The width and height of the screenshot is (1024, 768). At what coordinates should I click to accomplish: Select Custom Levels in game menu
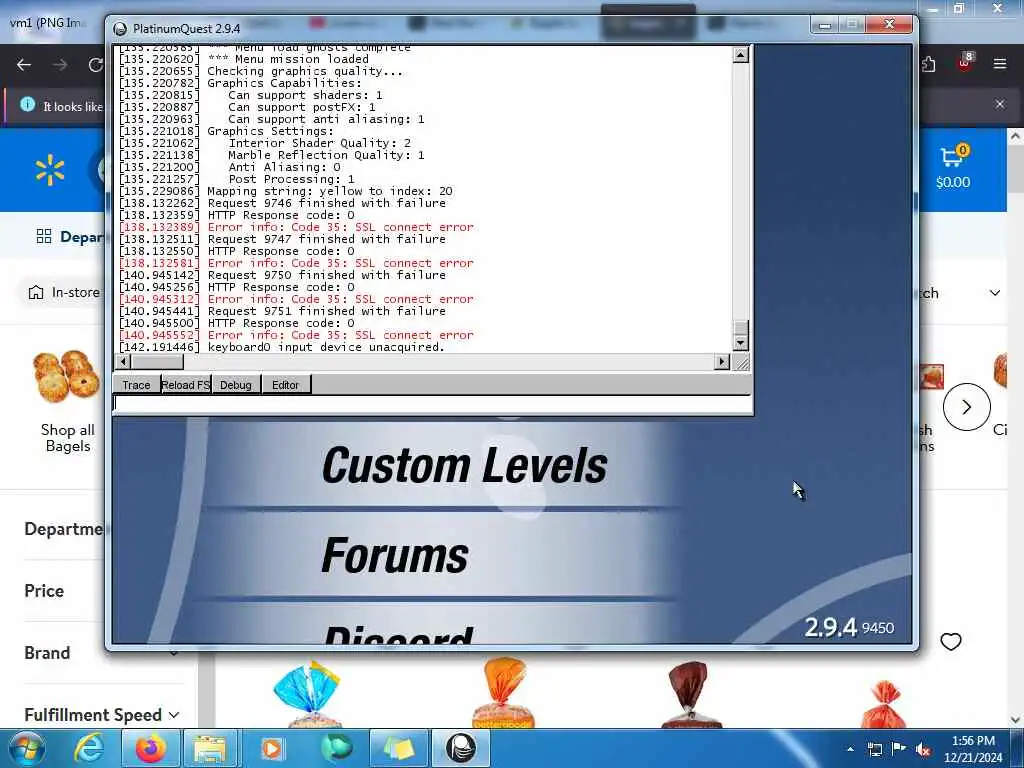tap(464, 466)
